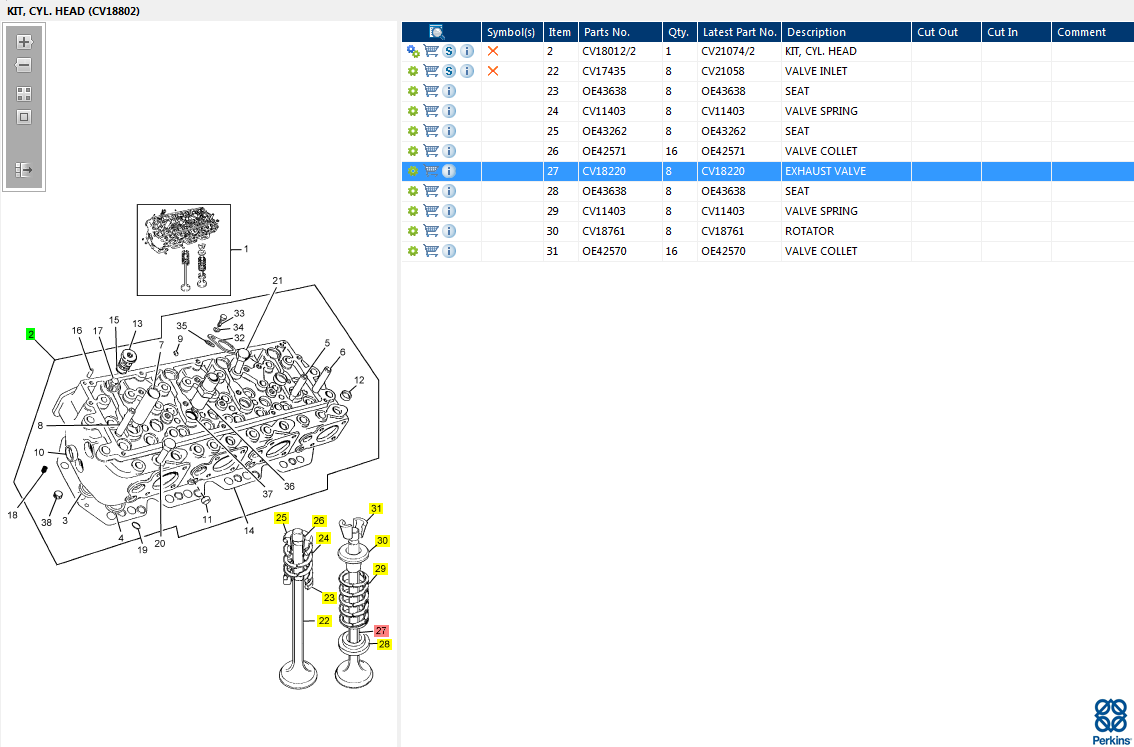
Task: Add VALVE INLET CV17435 to cart
Action: coord(431,71)
